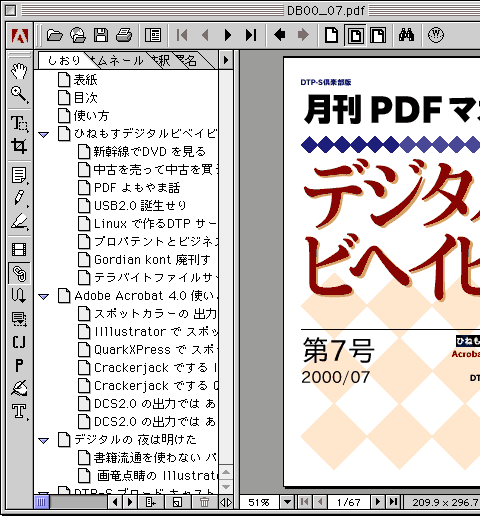The height and width of the screenshot is (516, 480).
Task: Click the open web page globe icon
Action: (78, 35)
